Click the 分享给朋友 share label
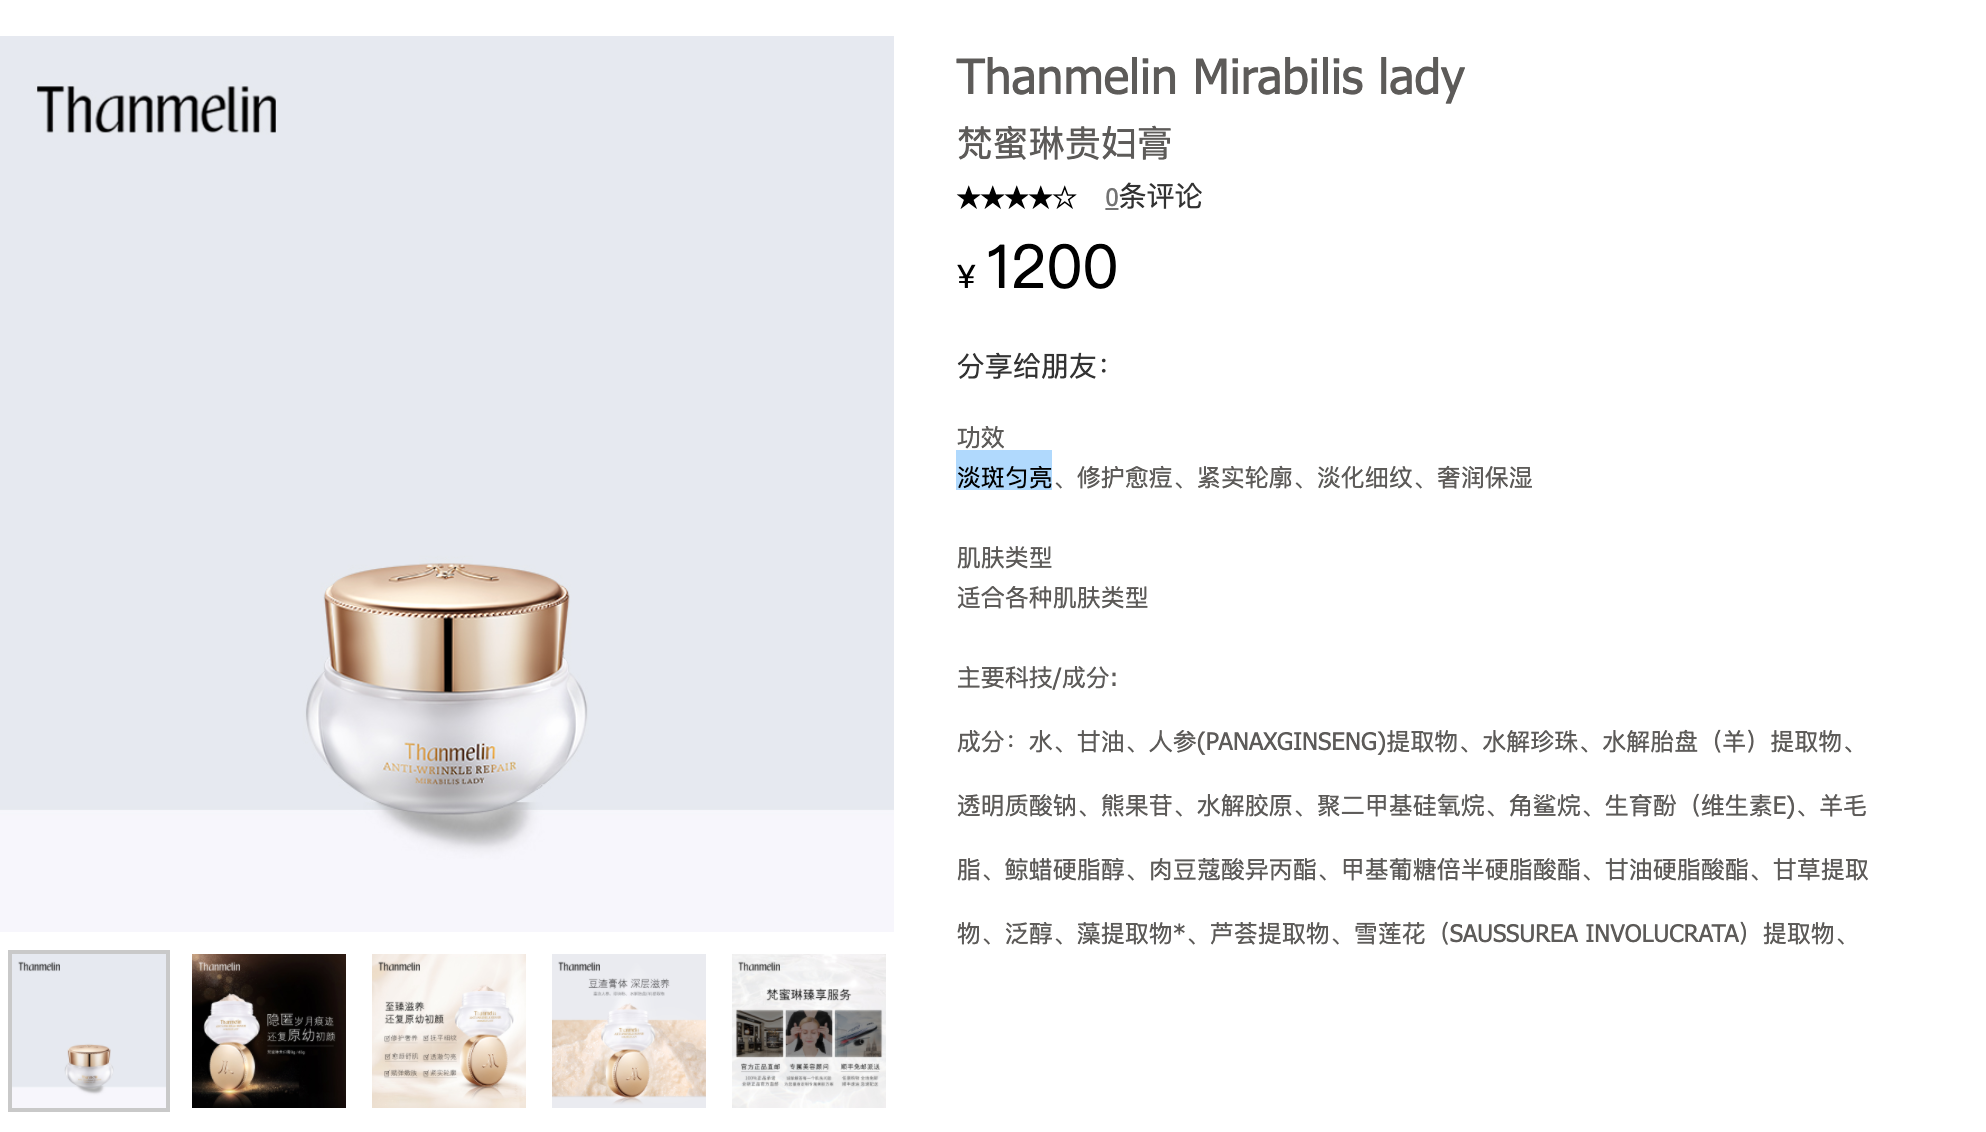The image size is (1986, 1132). point(1033,366)
